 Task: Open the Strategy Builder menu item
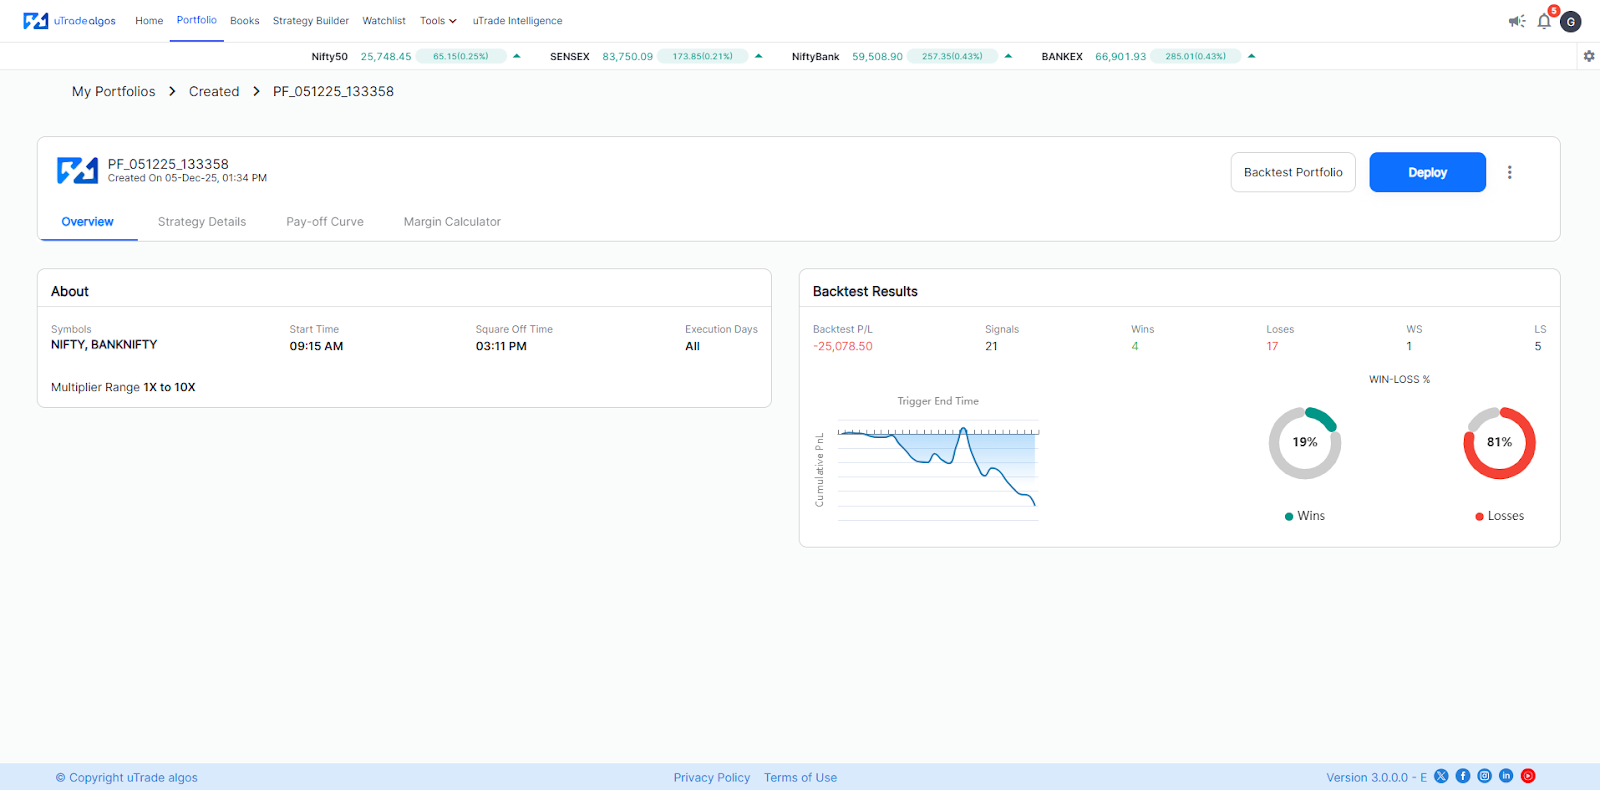point(311,21)
